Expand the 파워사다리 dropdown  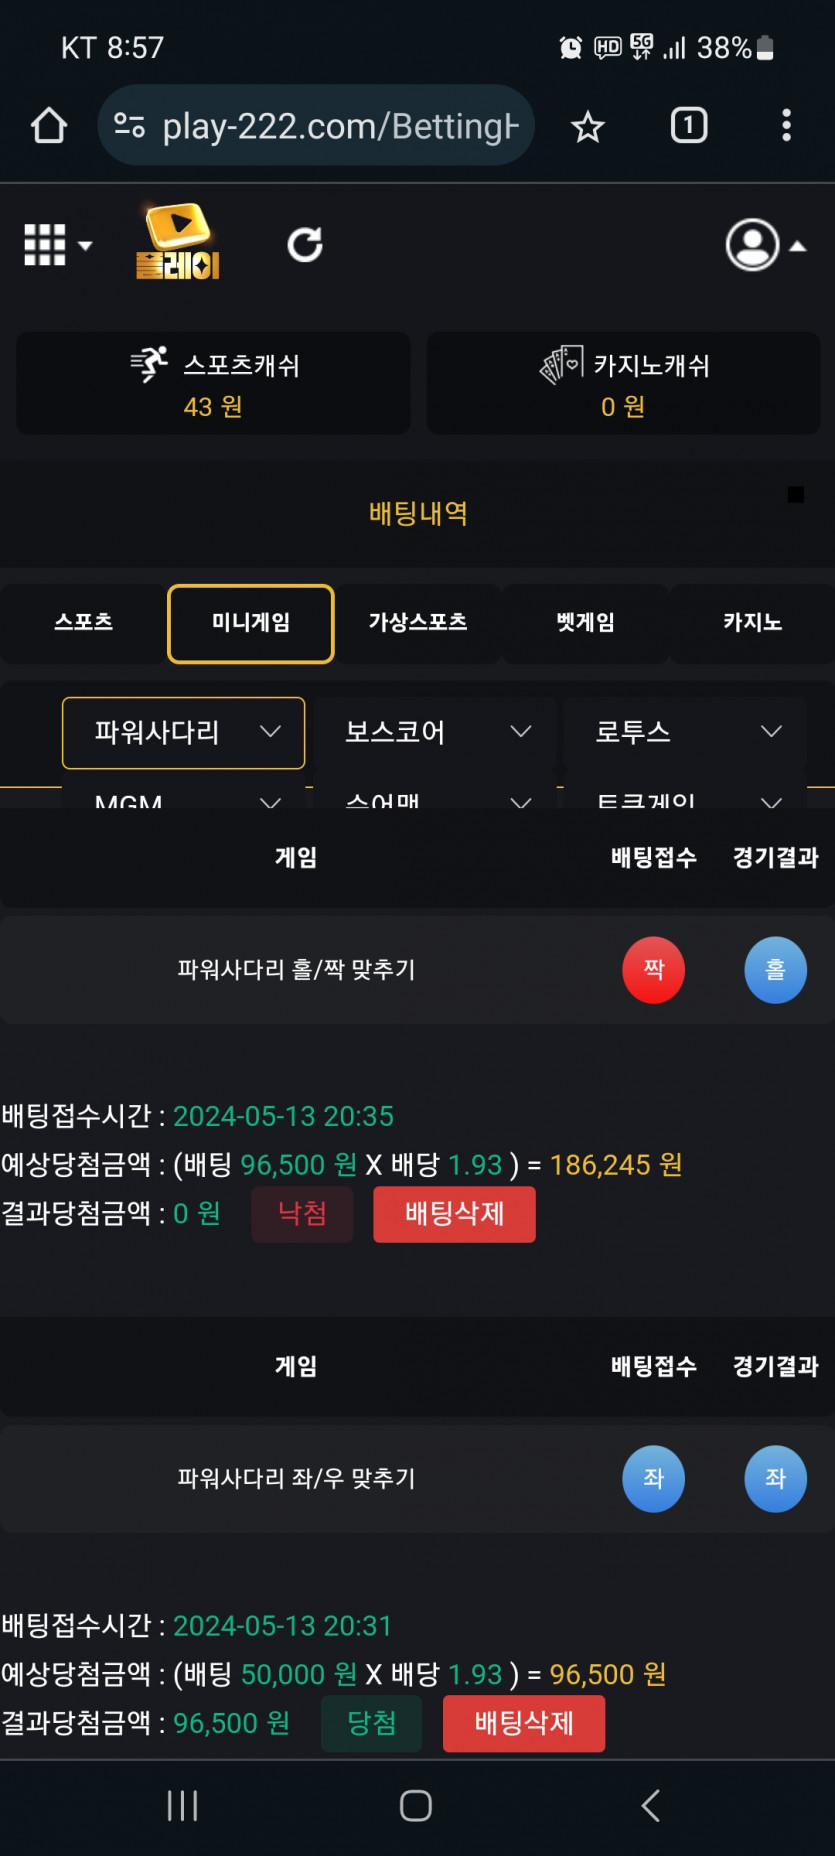point(183,733)
